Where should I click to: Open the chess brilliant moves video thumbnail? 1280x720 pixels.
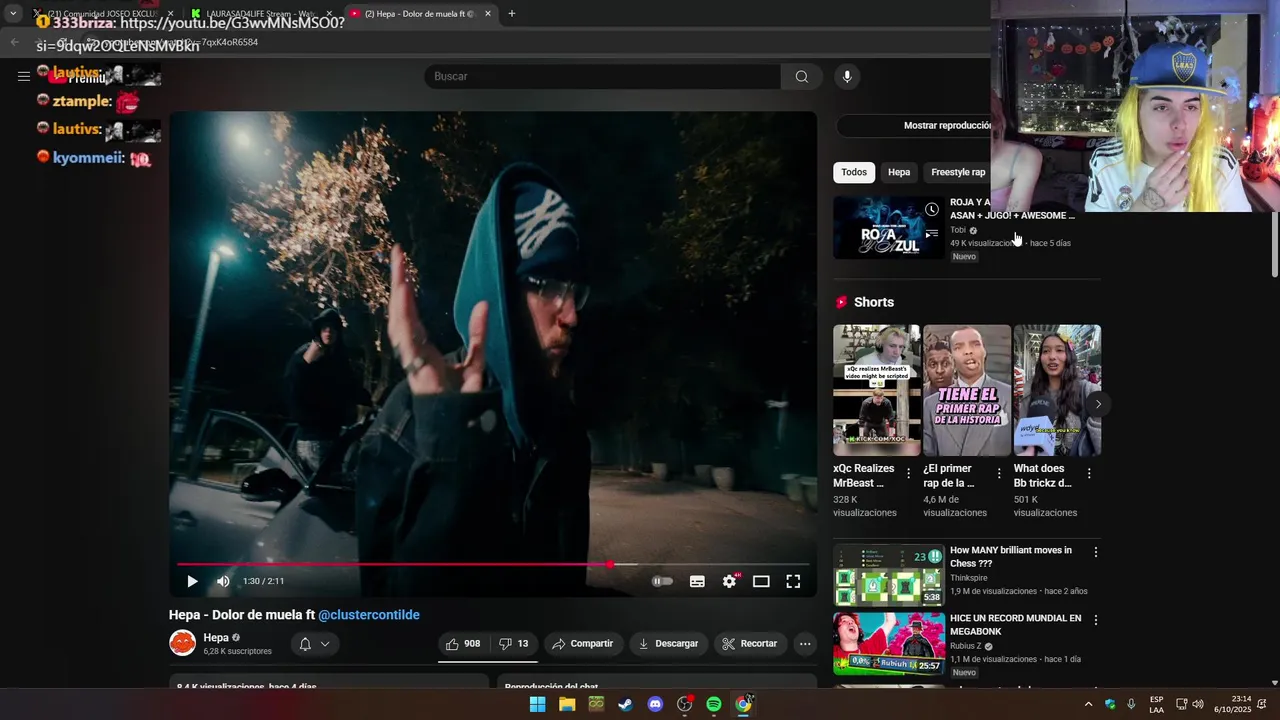click(888, 575)
